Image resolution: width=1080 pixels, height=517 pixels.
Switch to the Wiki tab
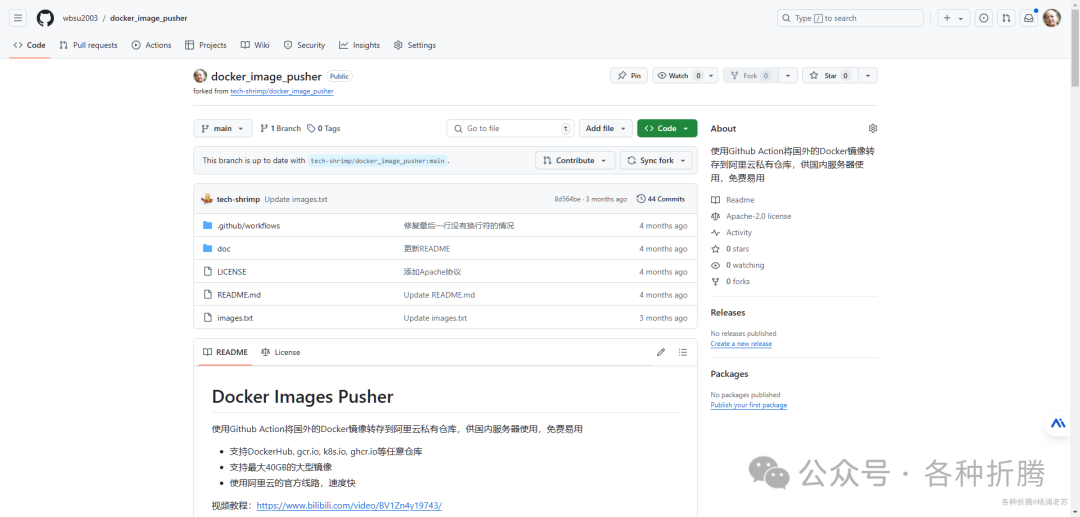point(255,45)
